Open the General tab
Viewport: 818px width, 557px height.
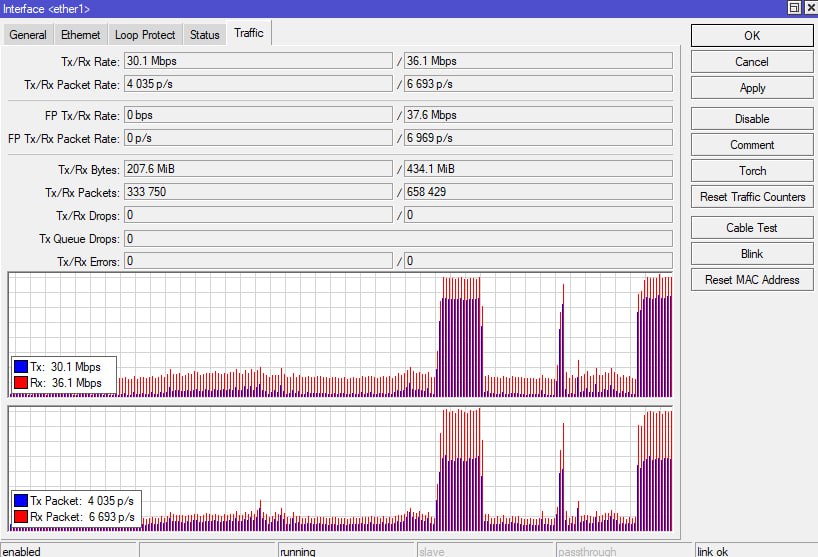(28, 35)
